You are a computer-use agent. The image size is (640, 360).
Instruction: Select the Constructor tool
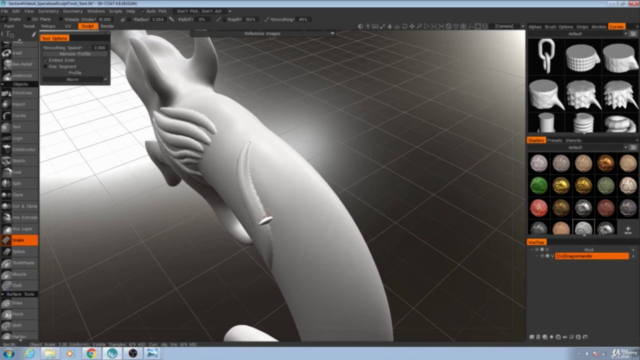tap(19, 149)
